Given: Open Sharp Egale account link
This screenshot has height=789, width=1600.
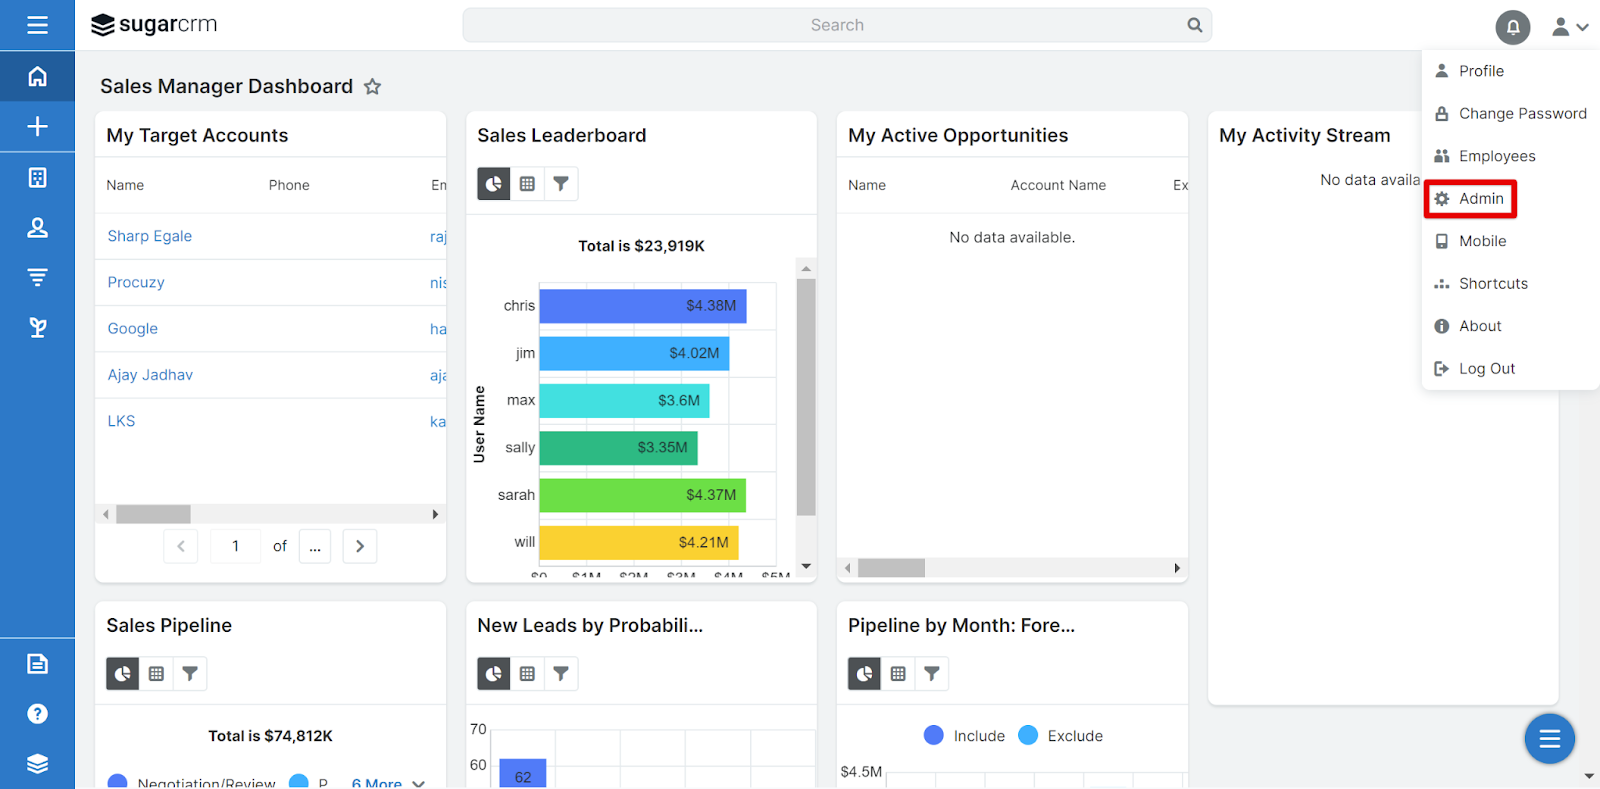Looking at the screenshot, I should [x=150, y=236].
